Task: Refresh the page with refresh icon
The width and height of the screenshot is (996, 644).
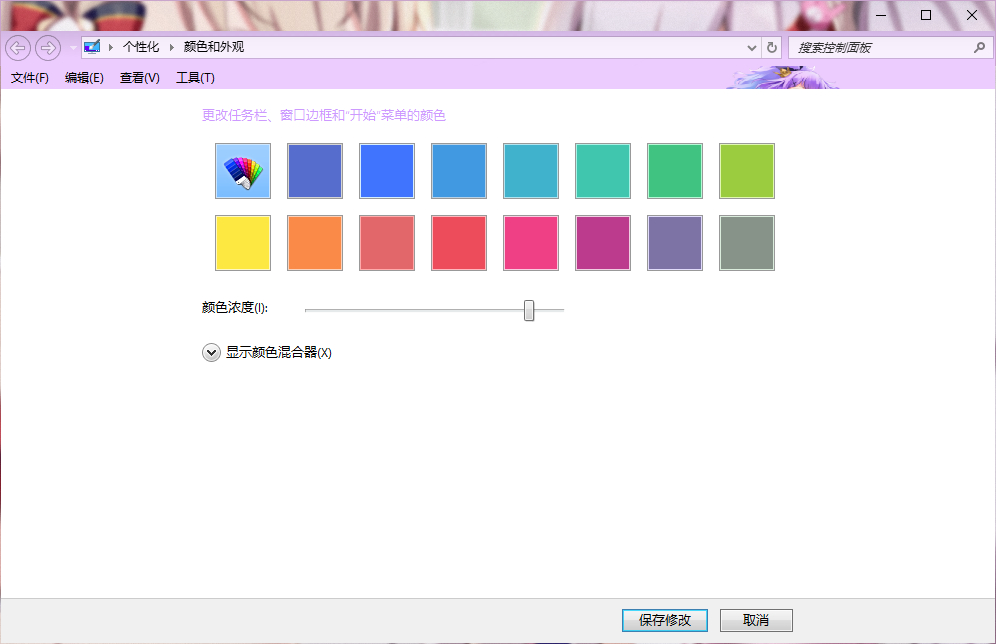Action: pyautogui.click(x=772, y=48)
